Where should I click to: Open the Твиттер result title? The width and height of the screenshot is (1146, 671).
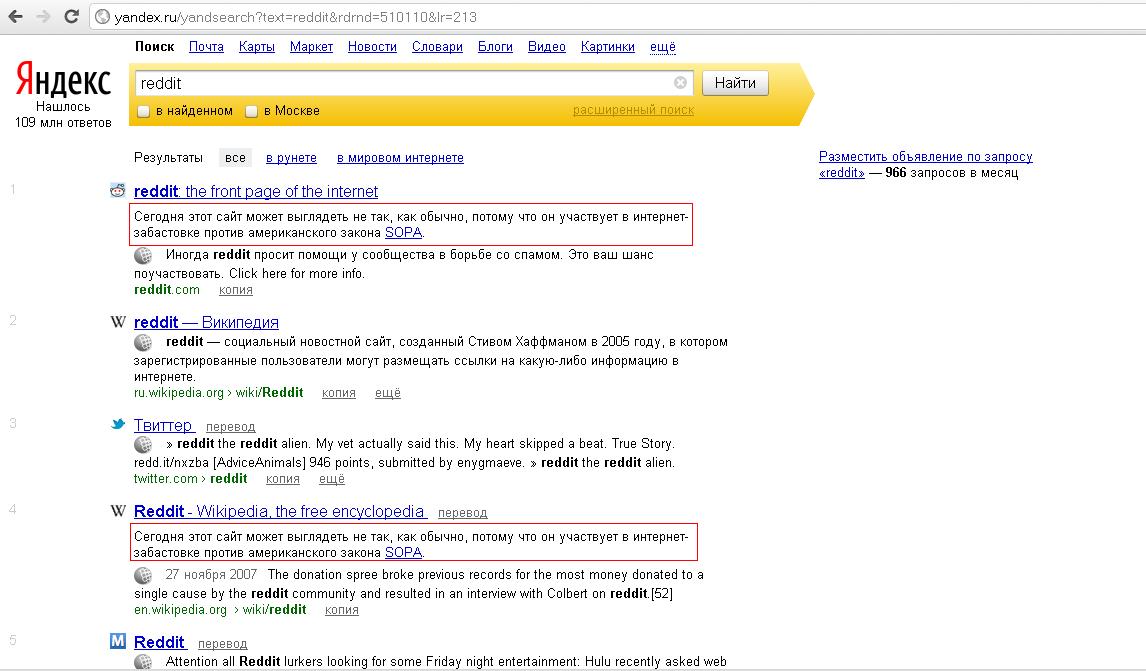(163, 425)
